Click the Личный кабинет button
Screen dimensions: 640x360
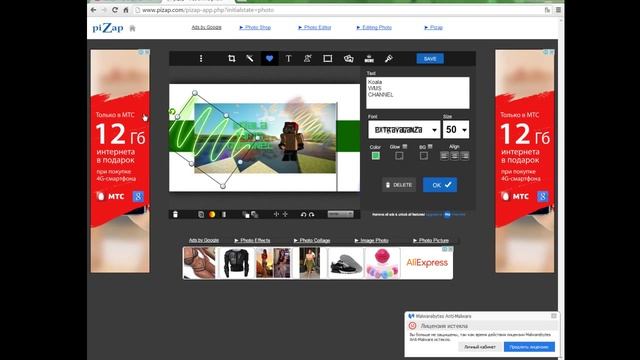(x=480, y=347)
